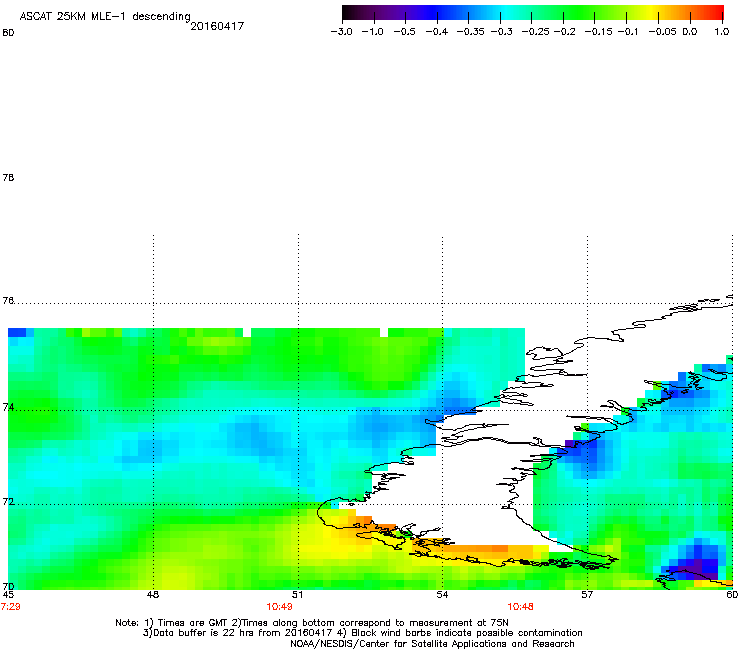Click the colorbar label 0.0
Viewport: 740px width, 650px height.
(690, 32)
